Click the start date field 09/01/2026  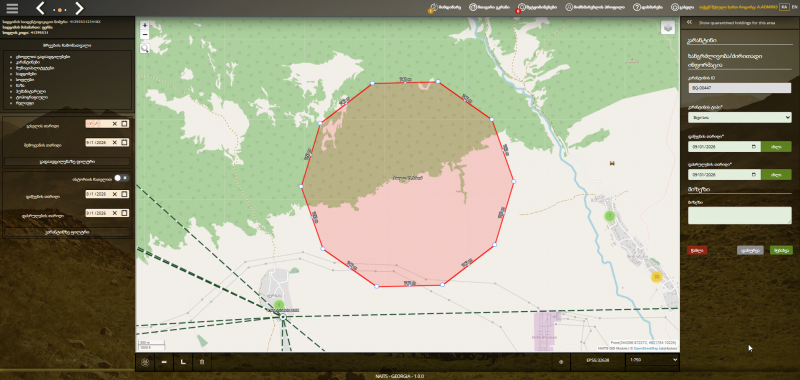[724, 147]
